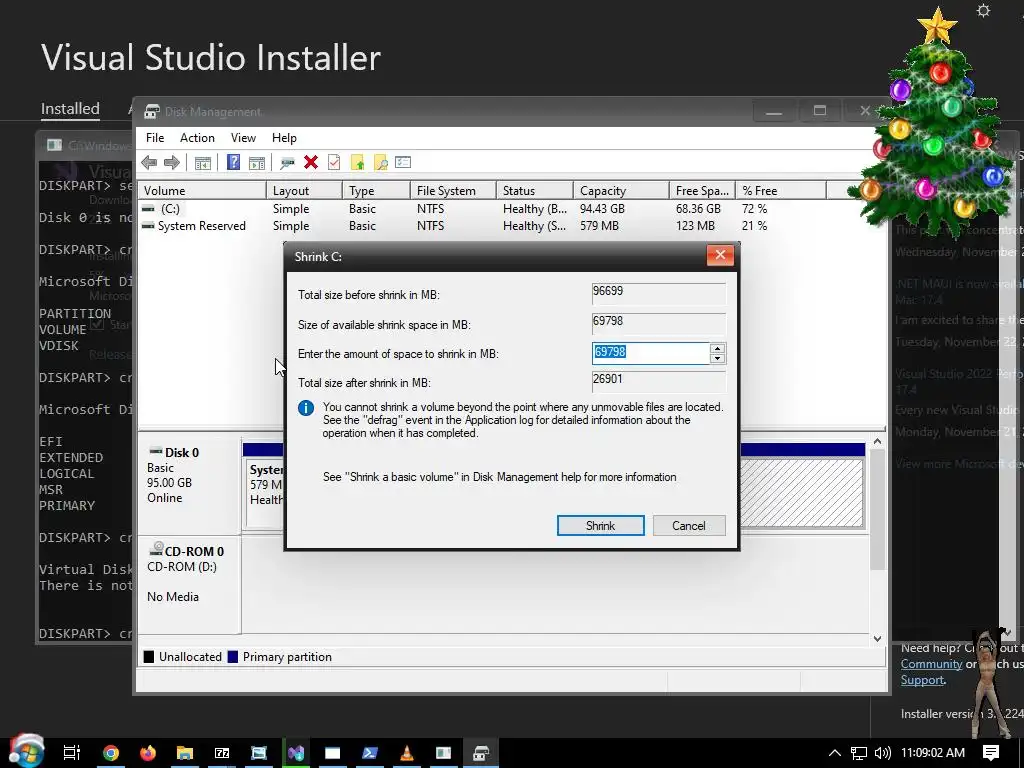Screen dimensions: 1024x768
Task: Sort by the Status column header
Action: [x=535, y=191]
